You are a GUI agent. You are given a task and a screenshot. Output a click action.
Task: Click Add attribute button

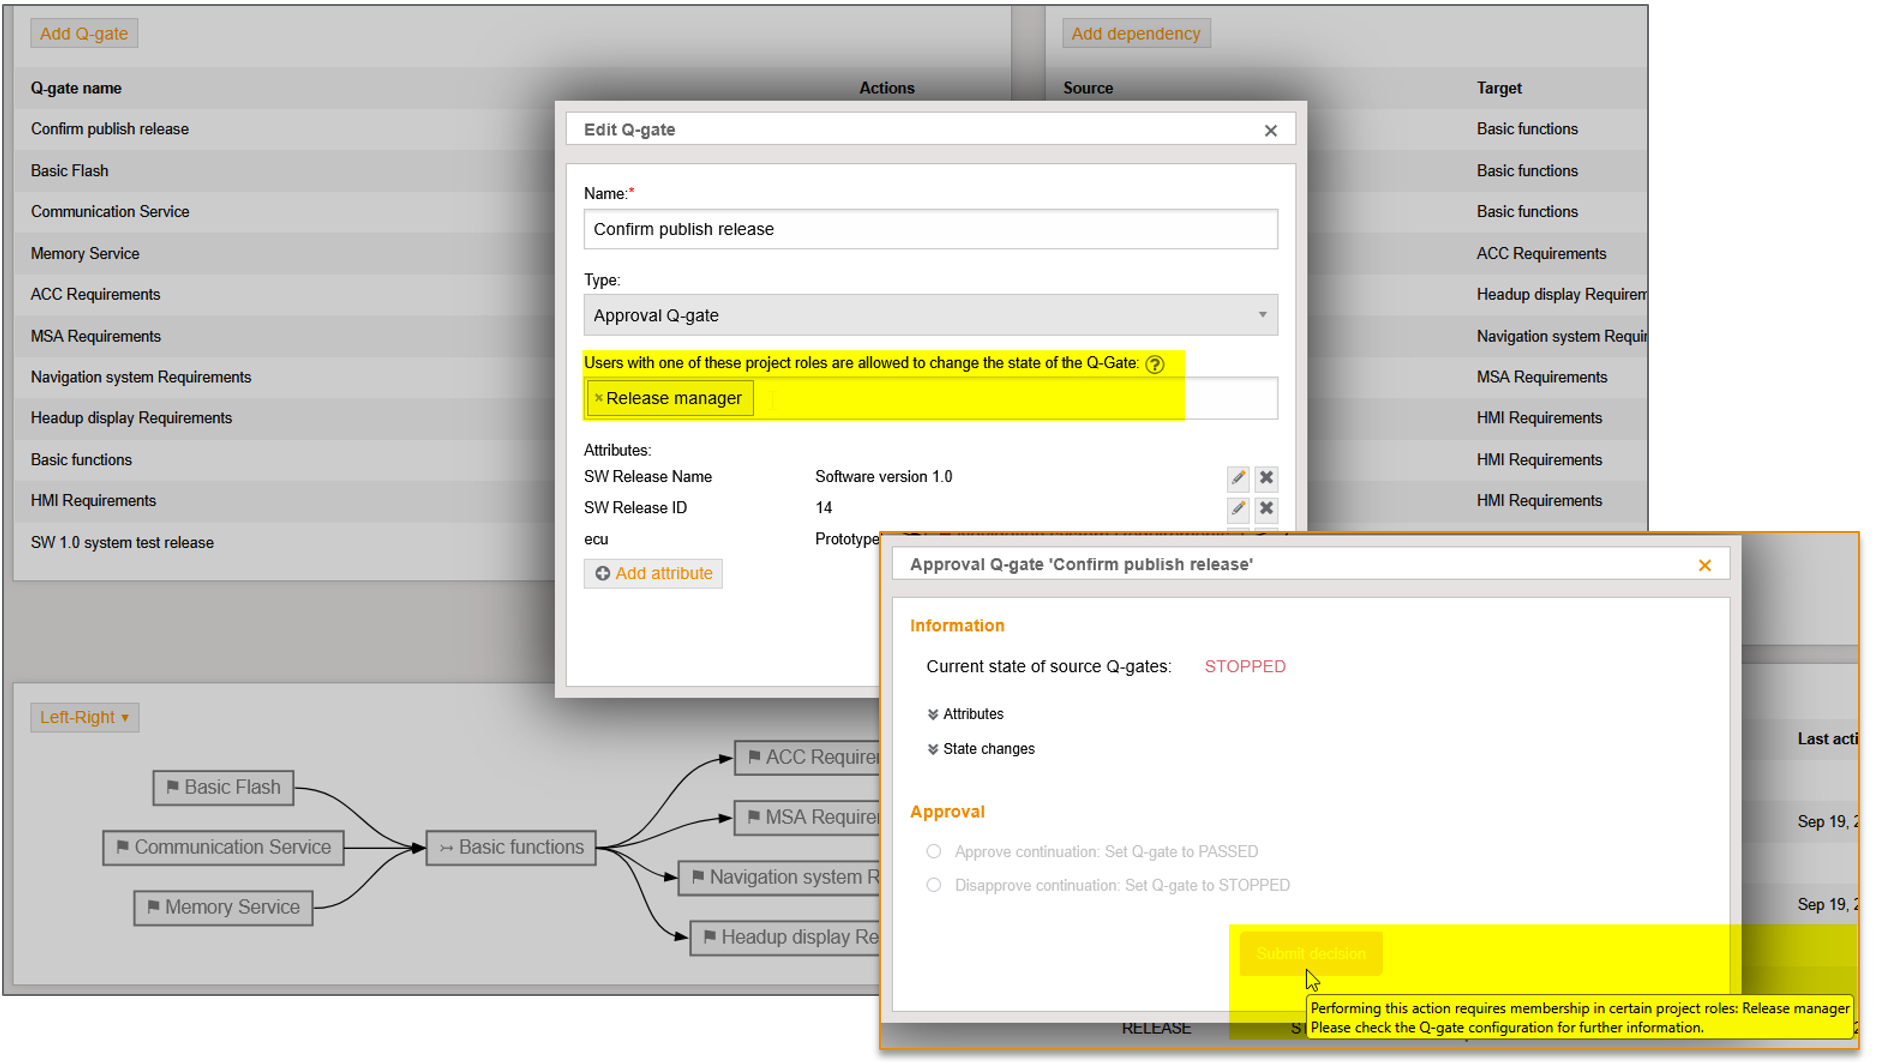[x=653, y=574]
